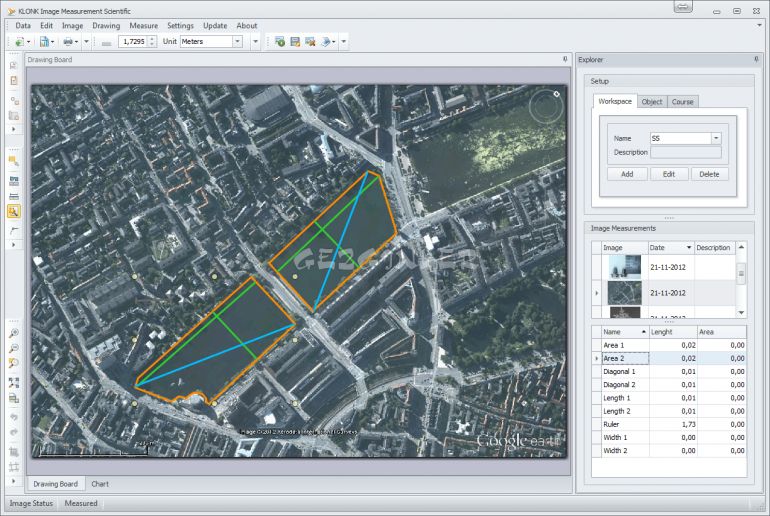Screen dimensions: 770x516
Task: Open the Data menu
Action: click(x=23, y=26)
